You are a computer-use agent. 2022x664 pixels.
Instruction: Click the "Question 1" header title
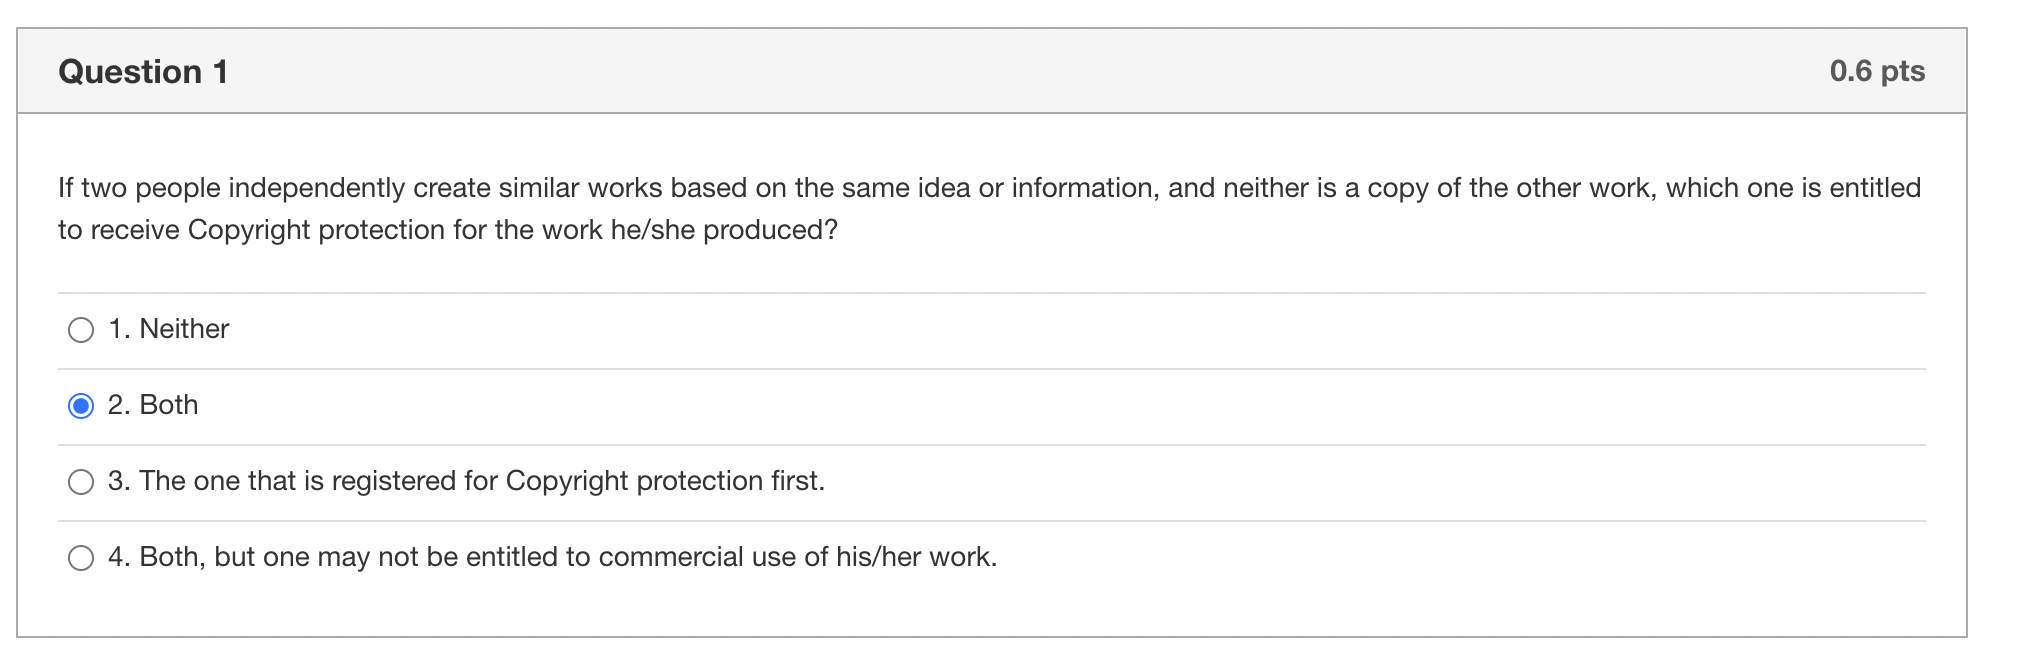143,71
